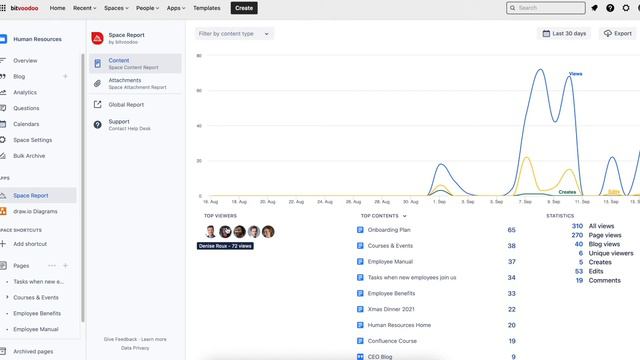Open Employee Benefits in the page tree
Image resolution: width=640 pixels, height=360 pixels.
click(37, 313)
